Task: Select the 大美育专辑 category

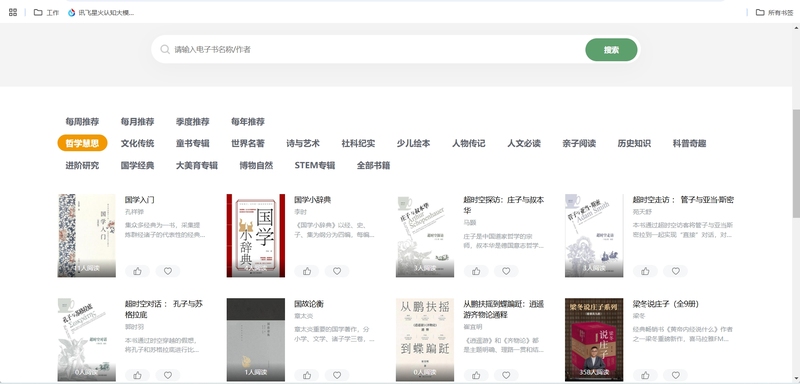Action: pyautogui.click(x=197, y=165)
